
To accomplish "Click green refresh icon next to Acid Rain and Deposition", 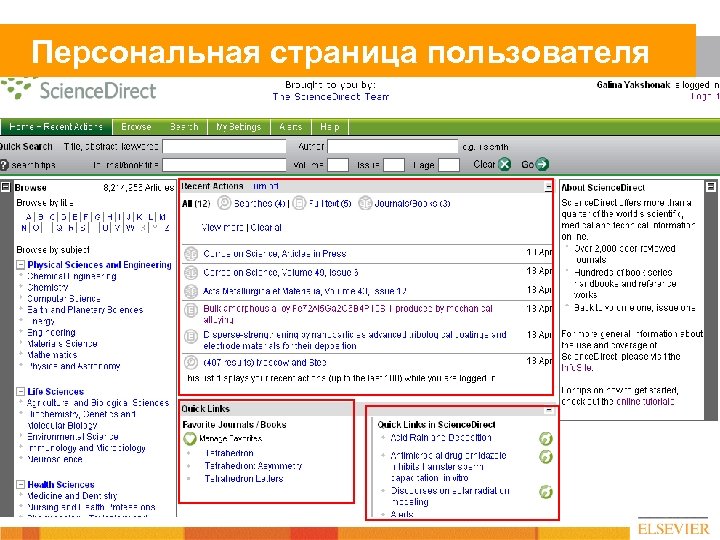I will 546,439.
